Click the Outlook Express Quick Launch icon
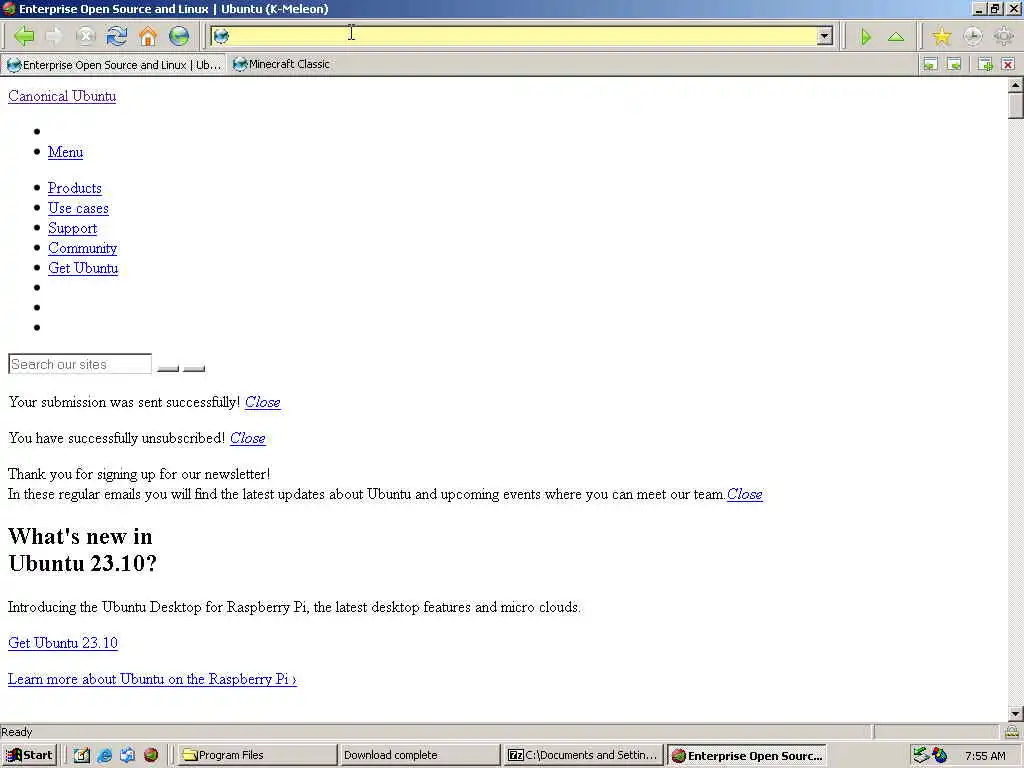This screenshot has height=768, width=1024. (x=127, y=755)
